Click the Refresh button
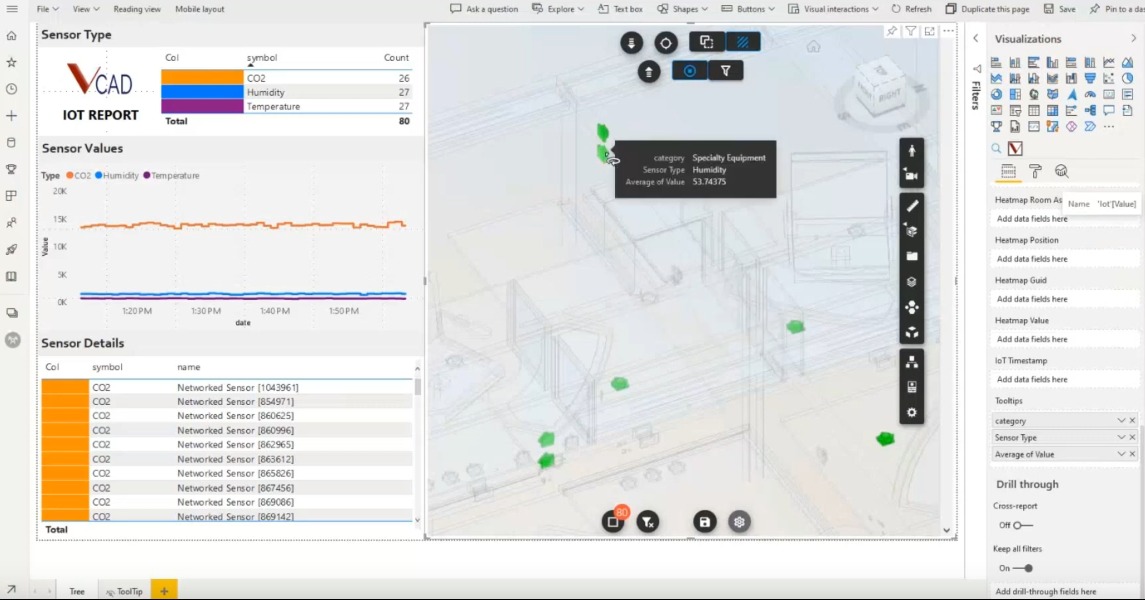Screen dimensions: 1145x600 (x=911, y=9)
